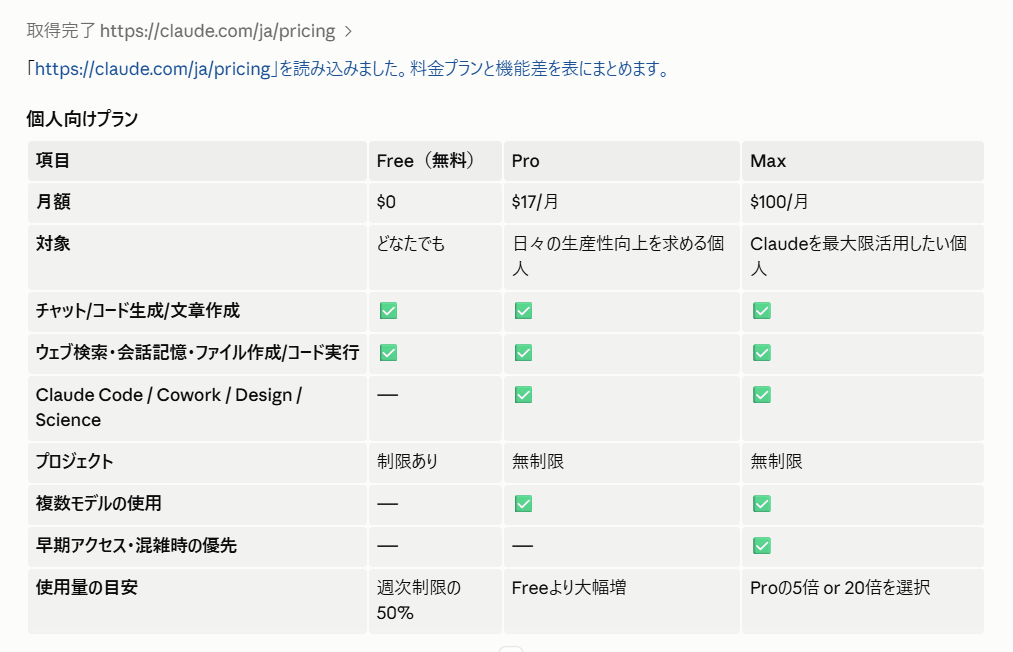This screenshot has height=652, width=1013.
Task: Click the Free checkmark in ウェブ検索 row
Action: coord(388,353)
